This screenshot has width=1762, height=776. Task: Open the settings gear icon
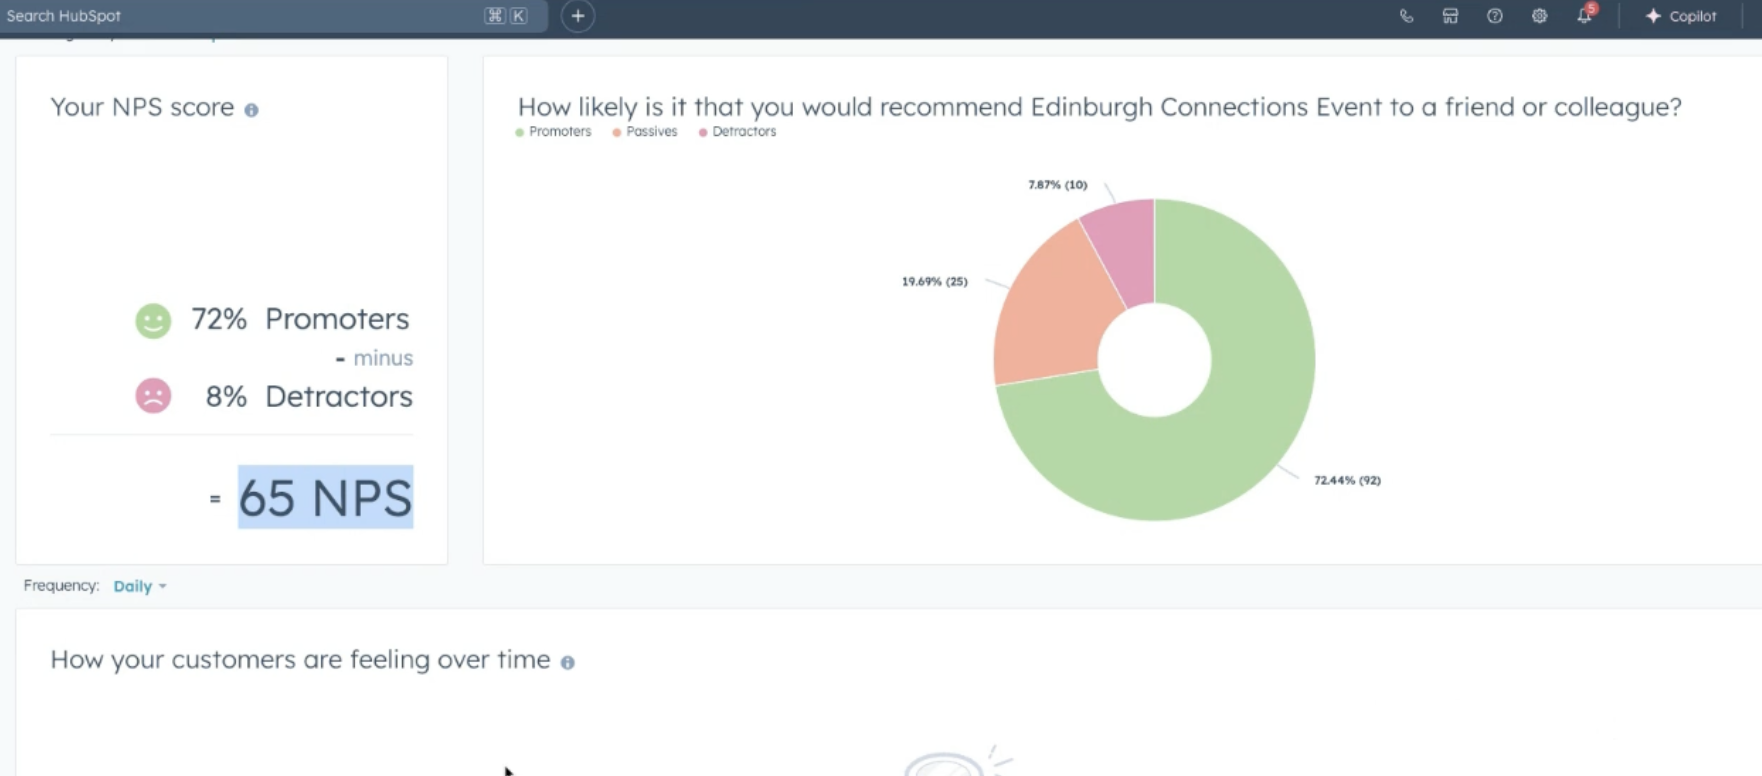tap(1540, 16)
